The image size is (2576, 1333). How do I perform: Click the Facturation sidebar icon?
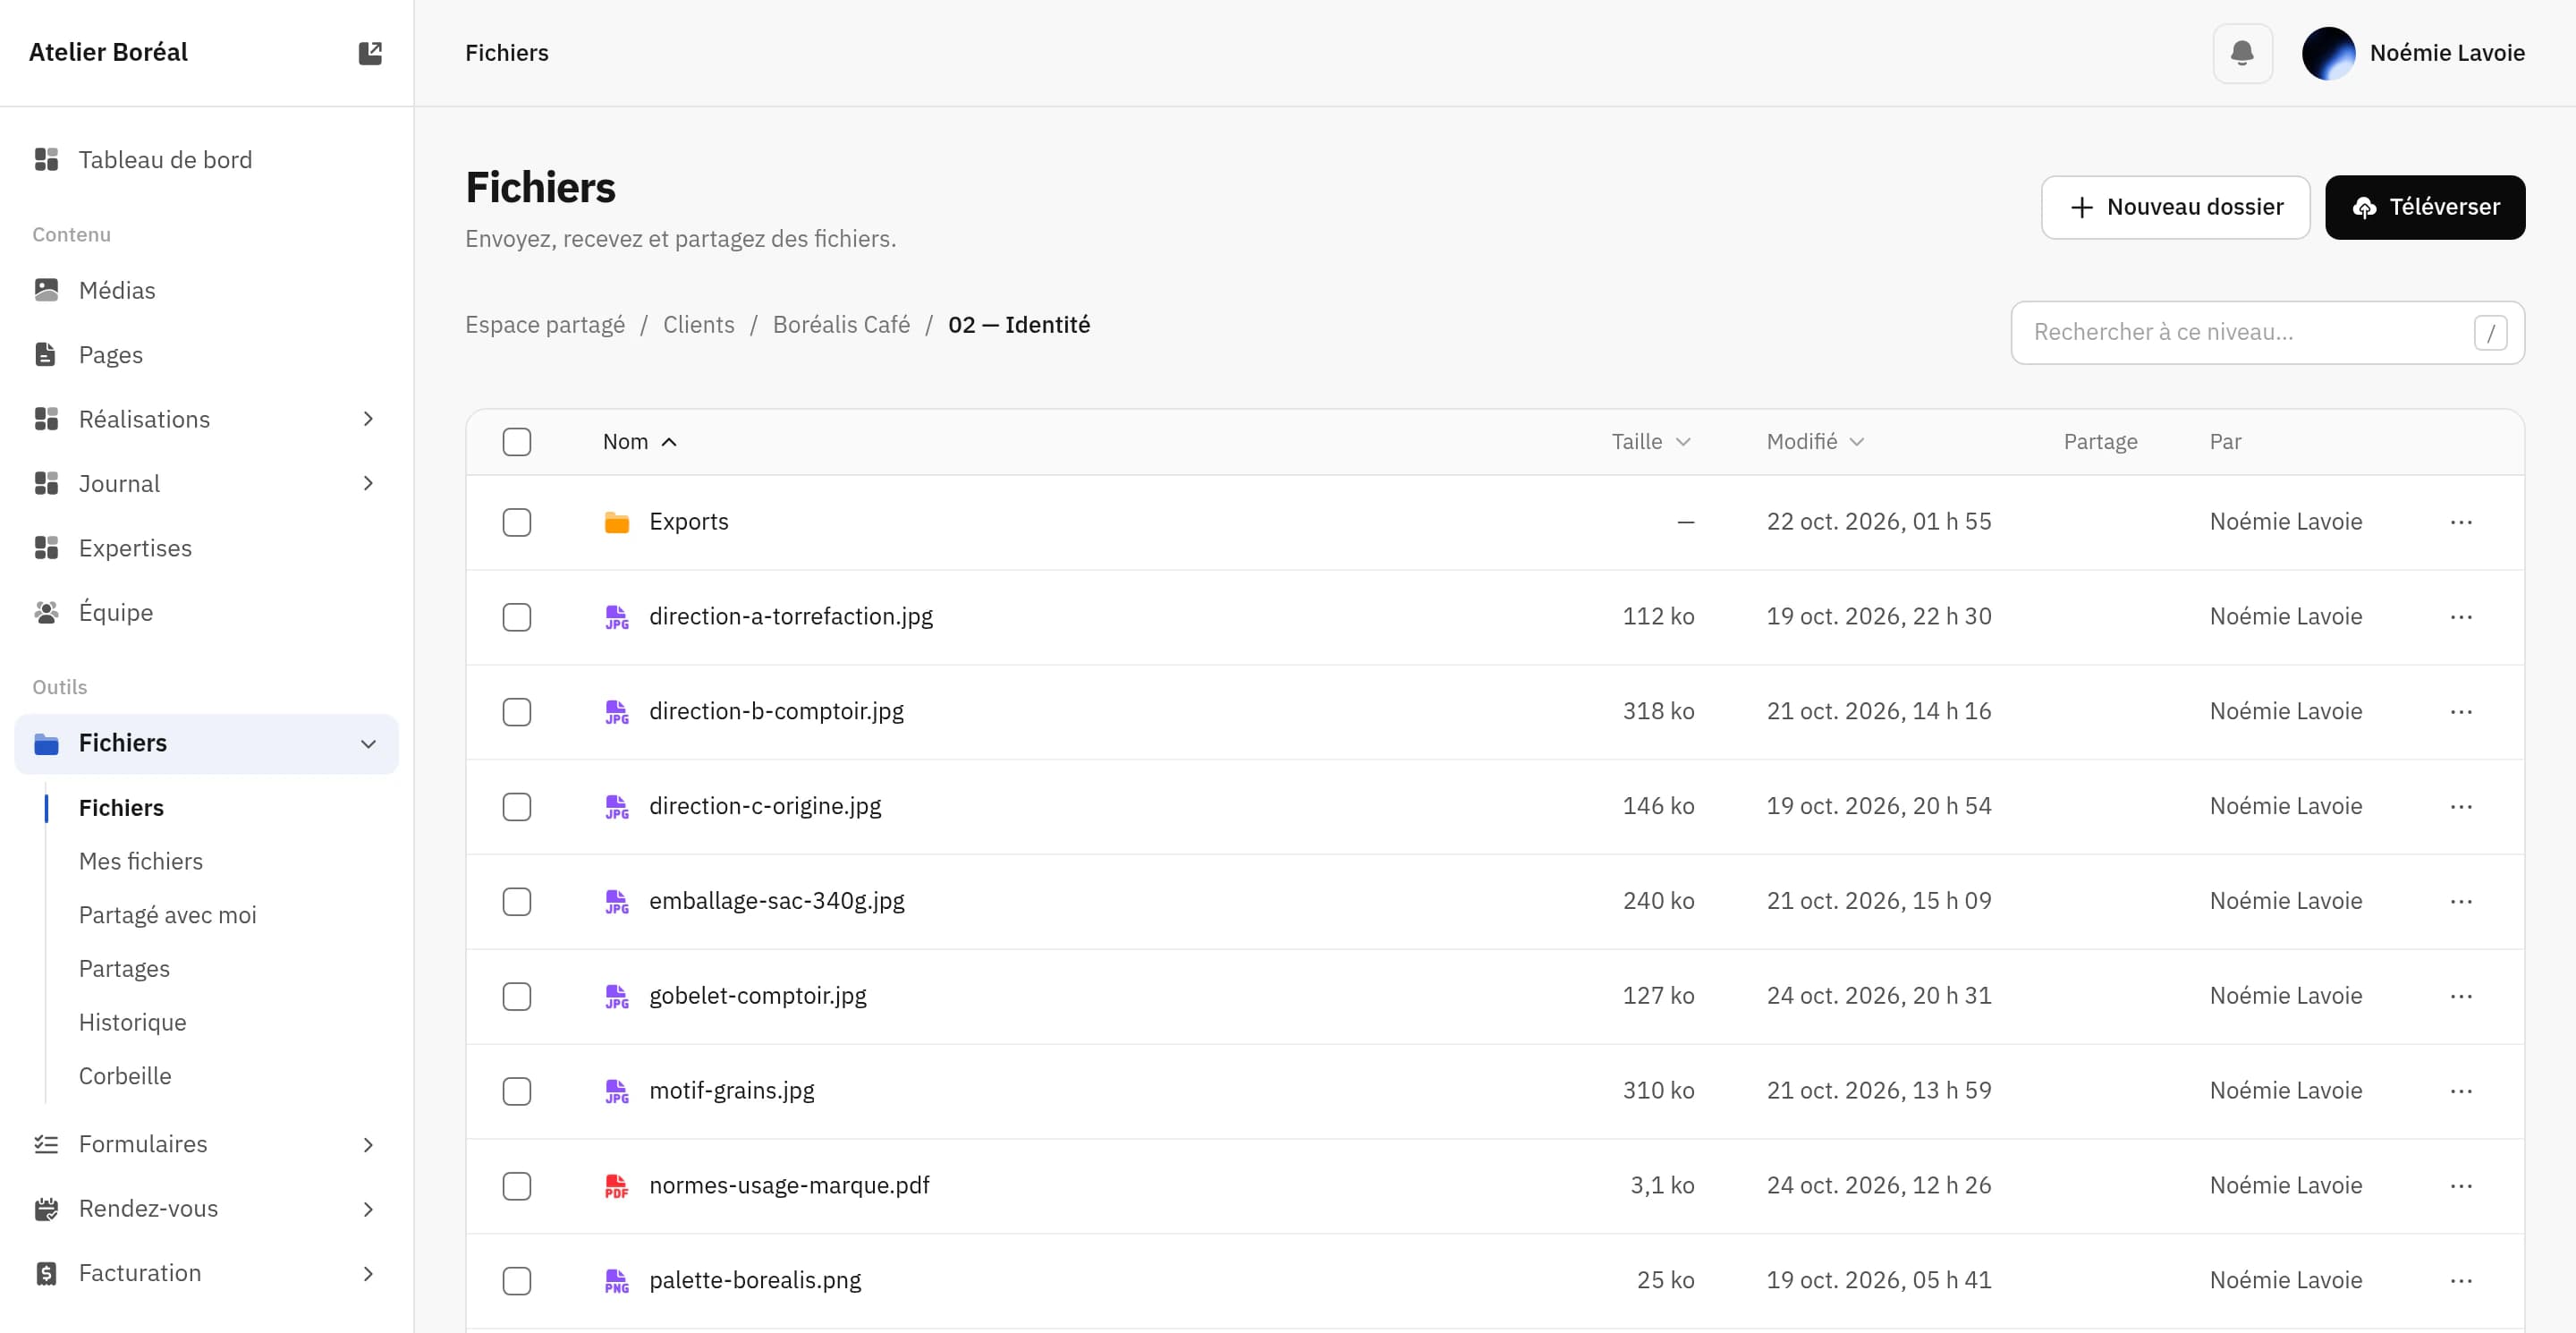point(46,1273)
